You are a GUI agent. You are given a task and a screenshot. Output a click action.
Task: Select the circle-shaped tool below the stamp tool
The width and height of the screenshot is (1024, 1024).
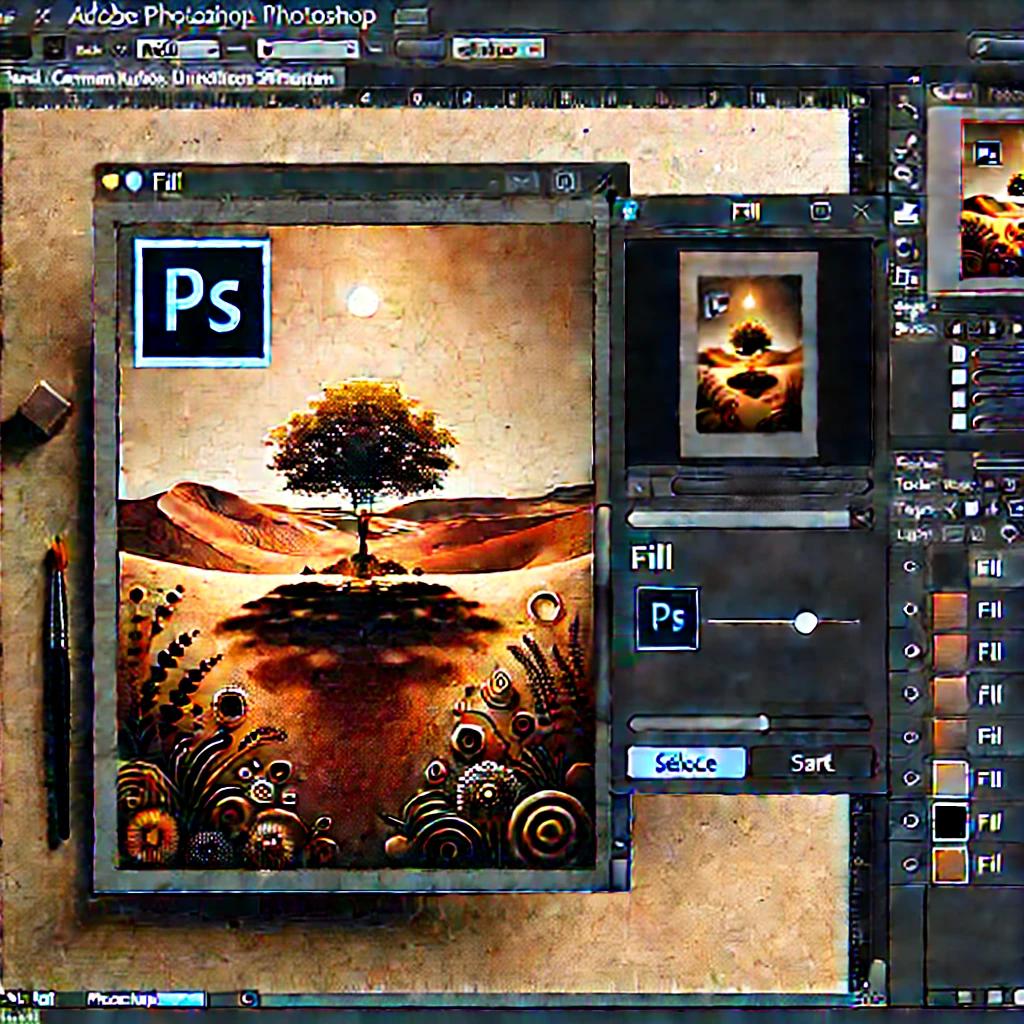(906, 248)
